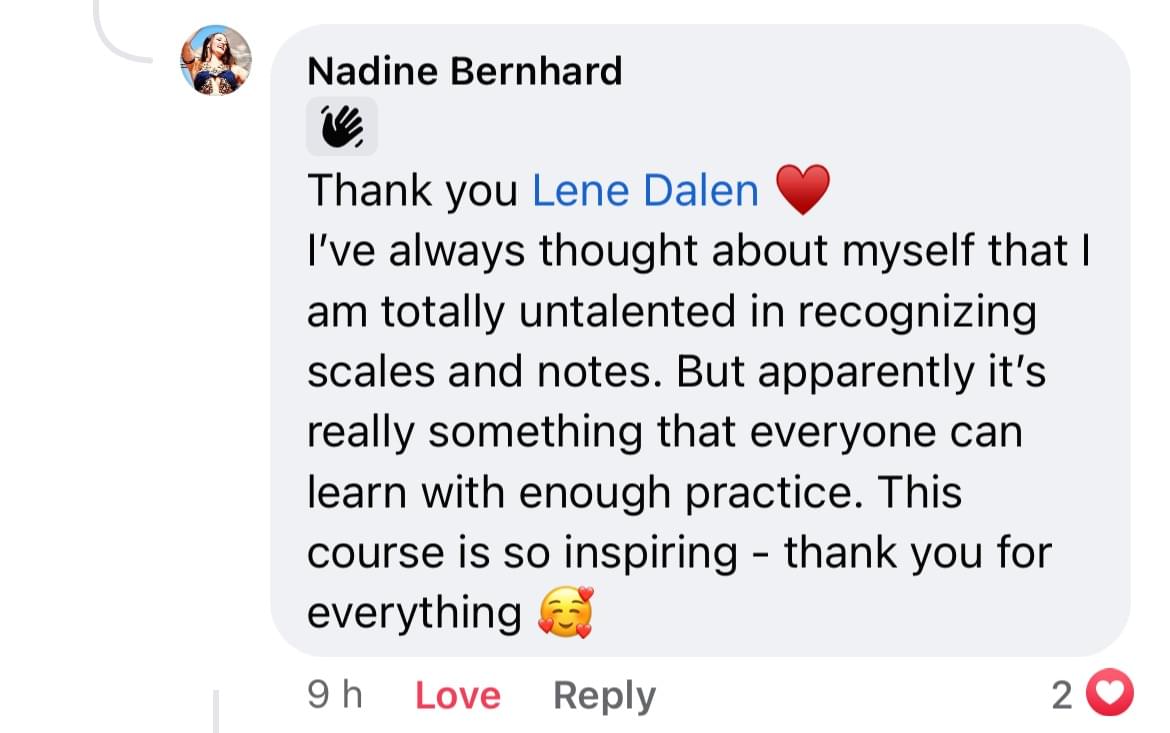Open the Lene Dalen mention link
The width and height of the screenshot is (1170, 733).
click(x=645, y=190)
